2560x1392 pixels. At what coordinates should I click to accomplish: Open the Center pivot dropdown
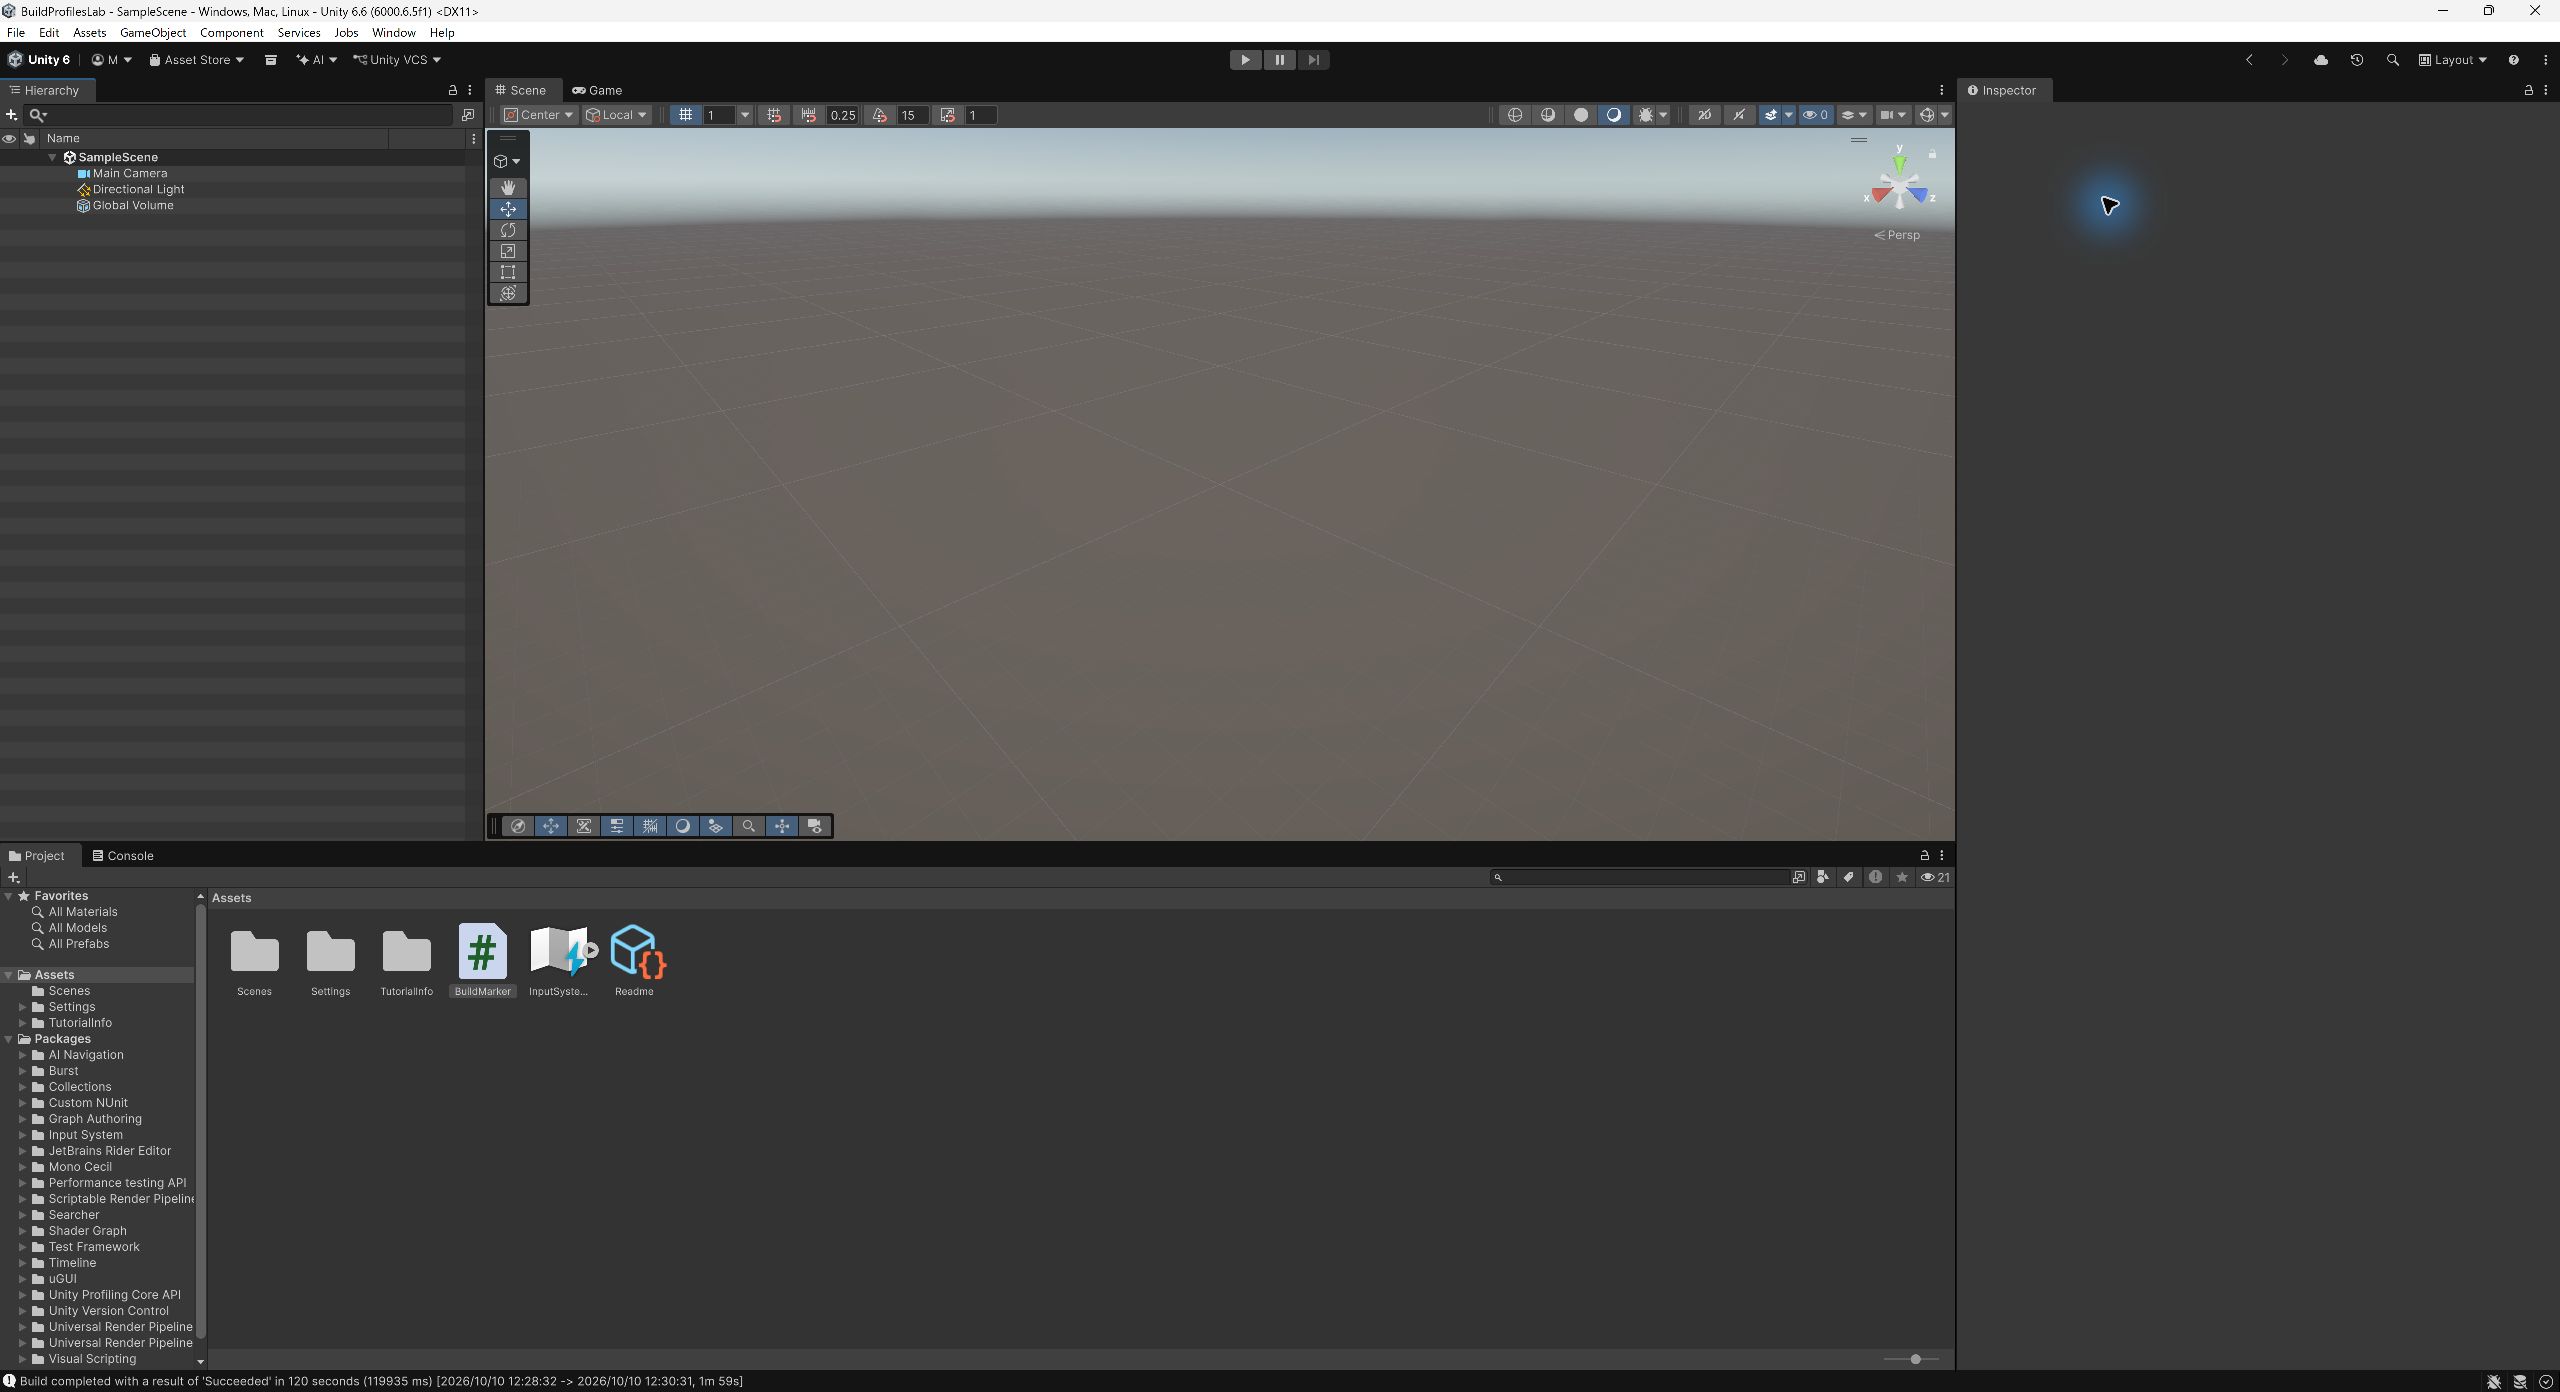[x=538, y=115]
